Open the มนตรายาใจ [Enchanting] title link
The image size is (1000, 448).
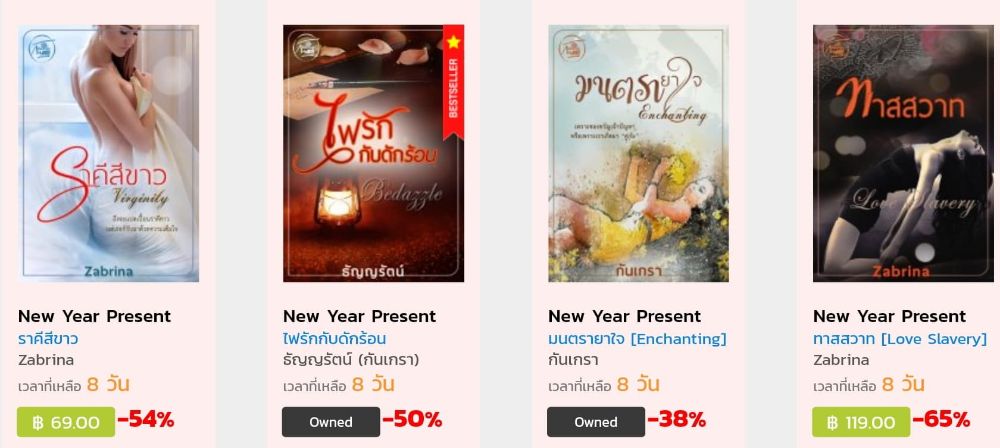click(x=637, y=338)
